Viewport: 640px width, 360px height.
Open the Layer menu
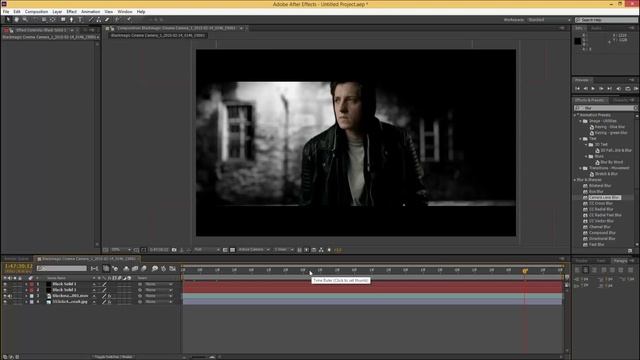coord(57,12)
